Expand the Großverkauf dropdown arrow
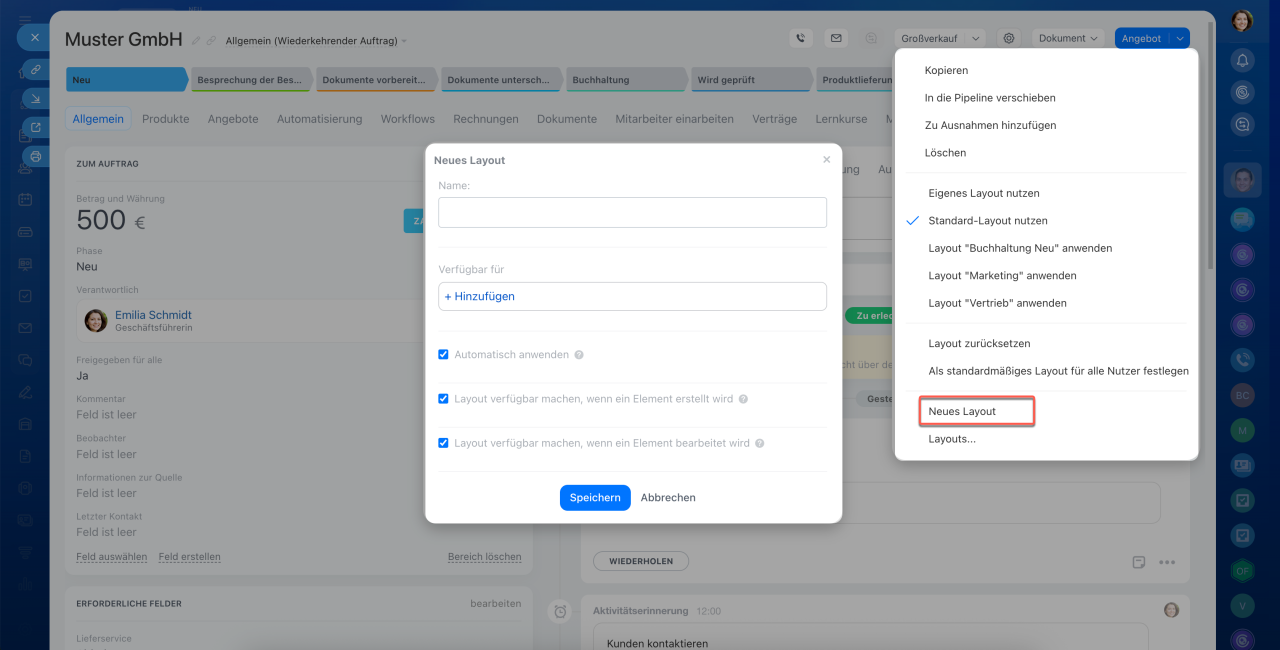This screenshot has height=650, width=1280. click(976, 38)
